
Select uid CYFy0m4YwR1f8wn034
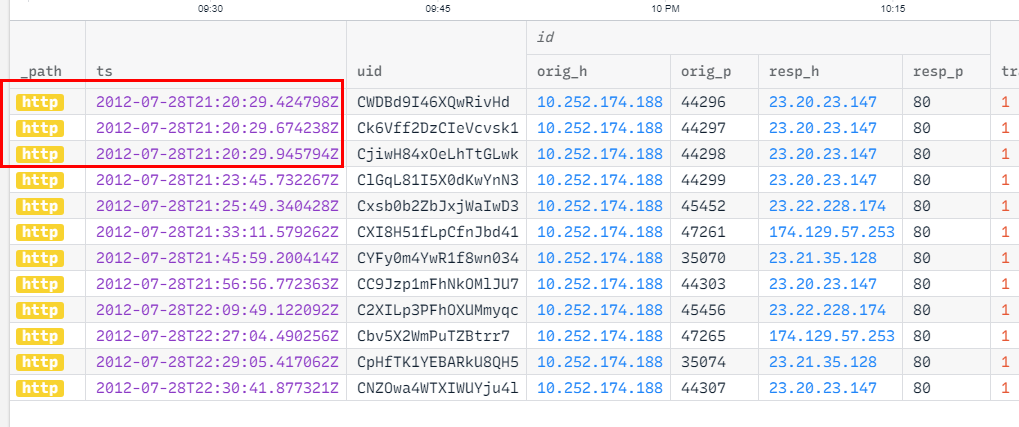click(x=438, y=258)
